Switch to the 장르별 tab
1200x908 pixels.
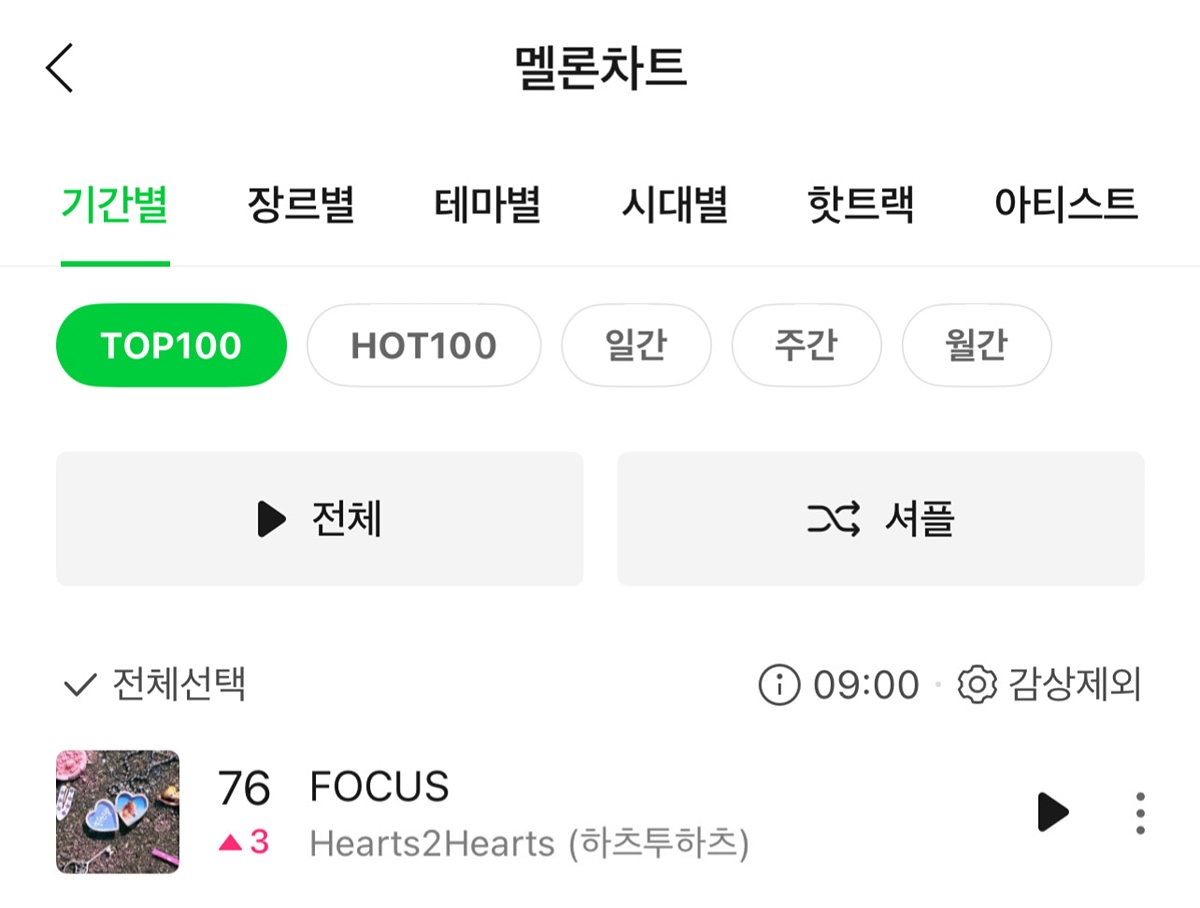(300, 205)
